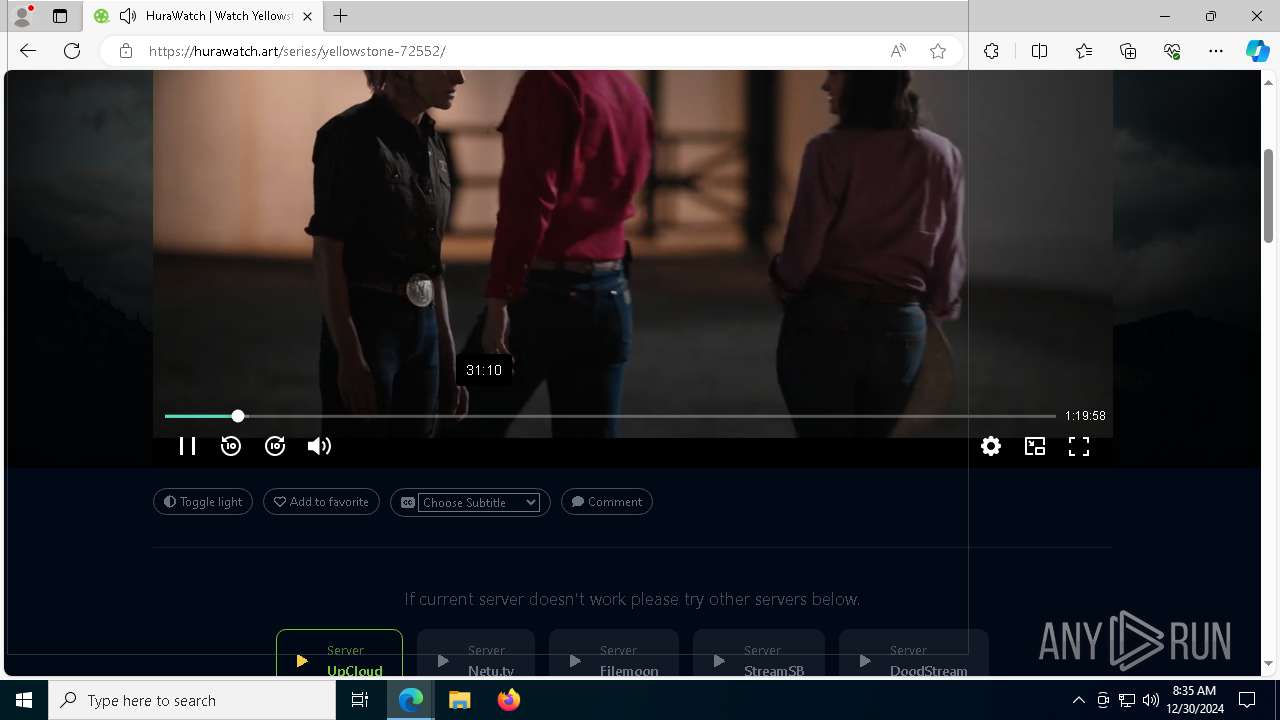Open Split screen view
Image resolution: width=1280 pixels, height=720 pixels.
pyautogui.click(x=1039, y=51)
